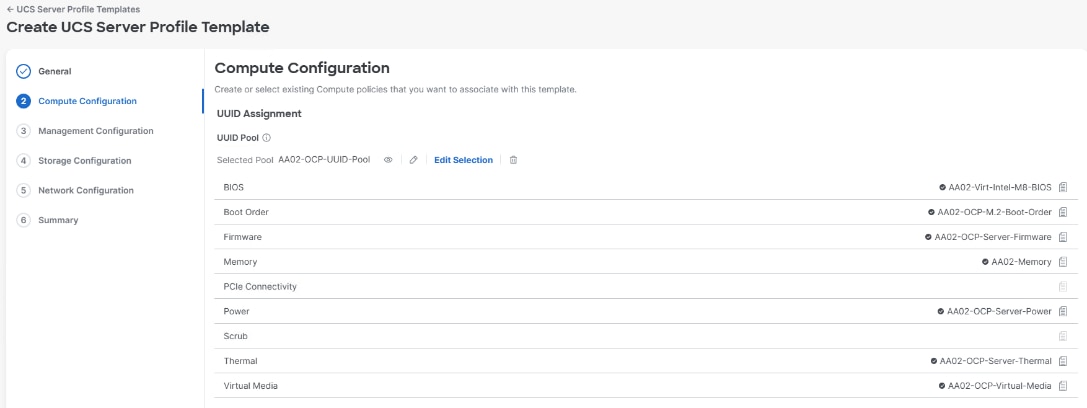The height and width of the screenshot is (408, 1087).
Task: Click the number 4 step badge
Action: [24, 161]
